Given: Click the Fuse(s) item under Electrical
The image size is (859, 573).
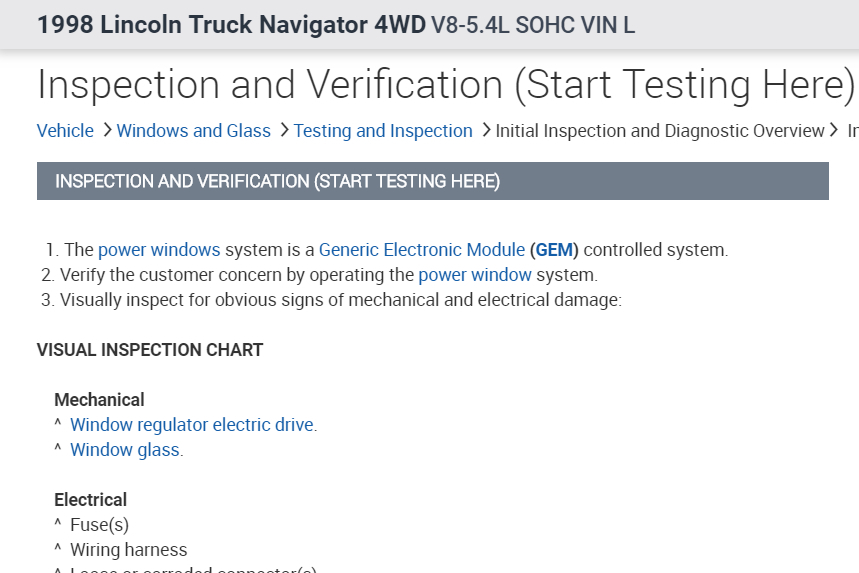Looking at the screenshot, I should tap(99, 524).
